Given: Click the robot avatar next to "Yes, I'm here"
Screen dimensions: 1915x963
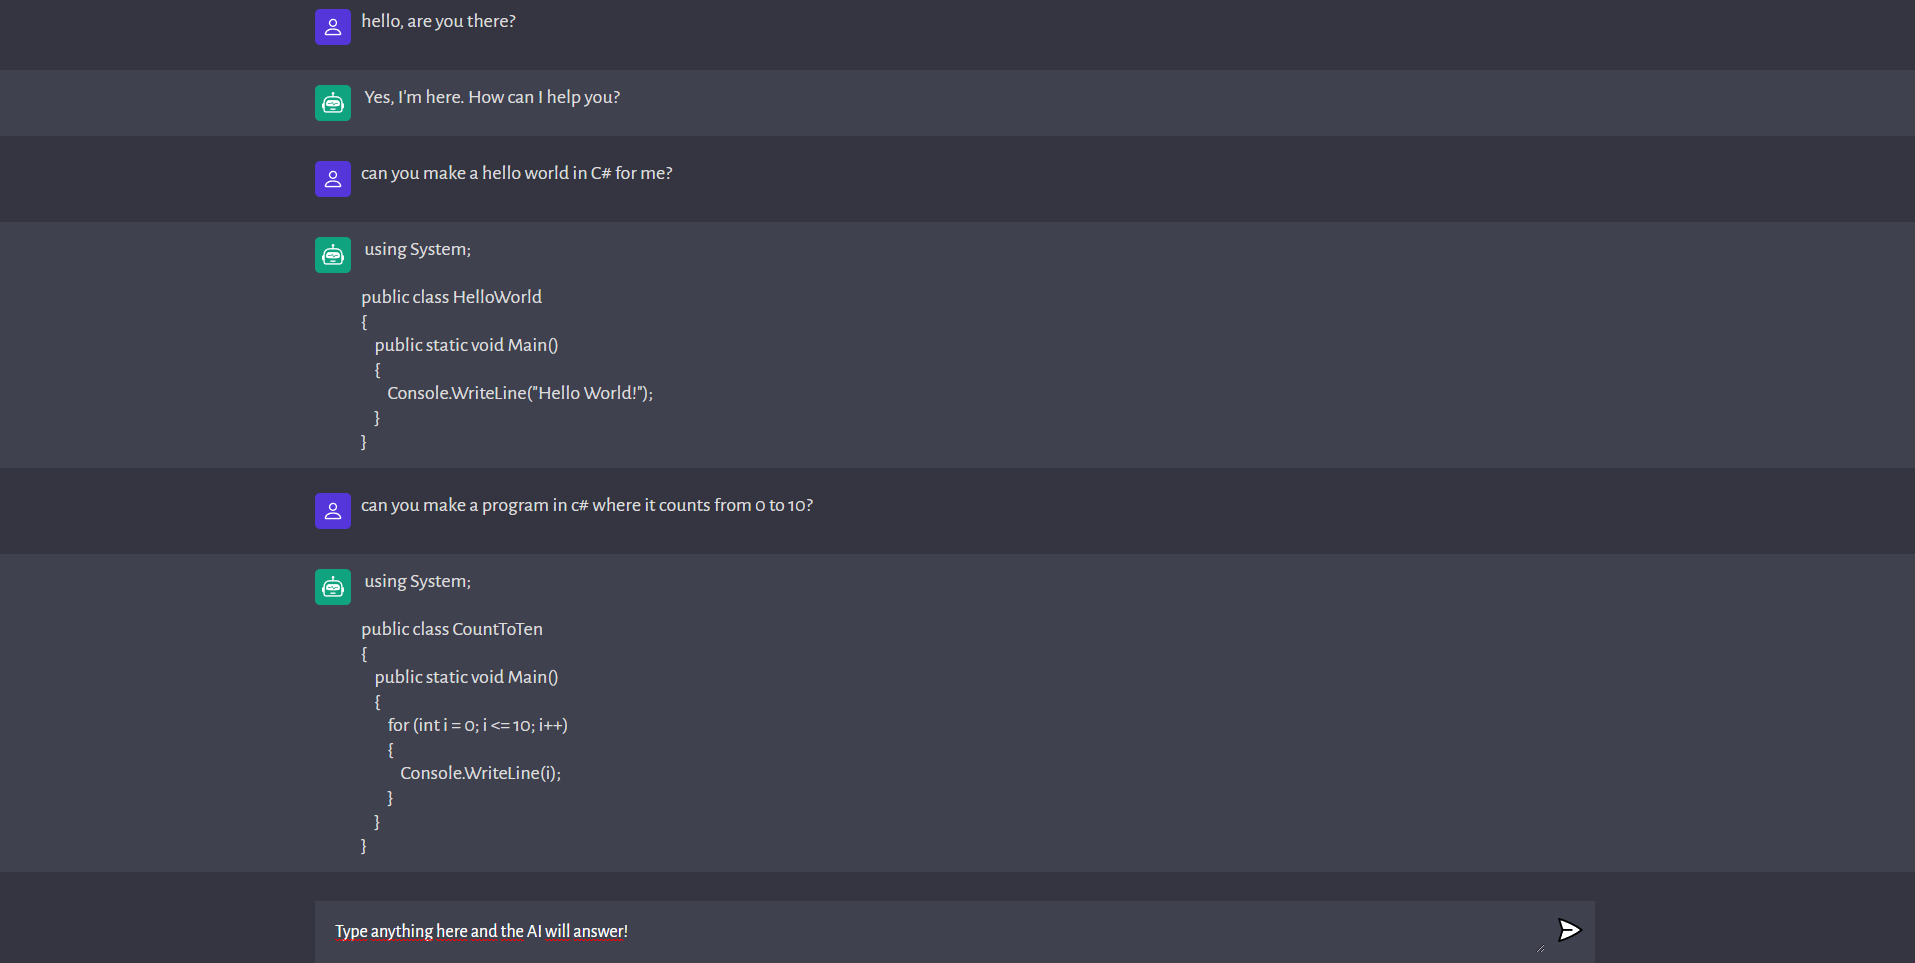Looking at the screenshot, I should click(332, 103).
